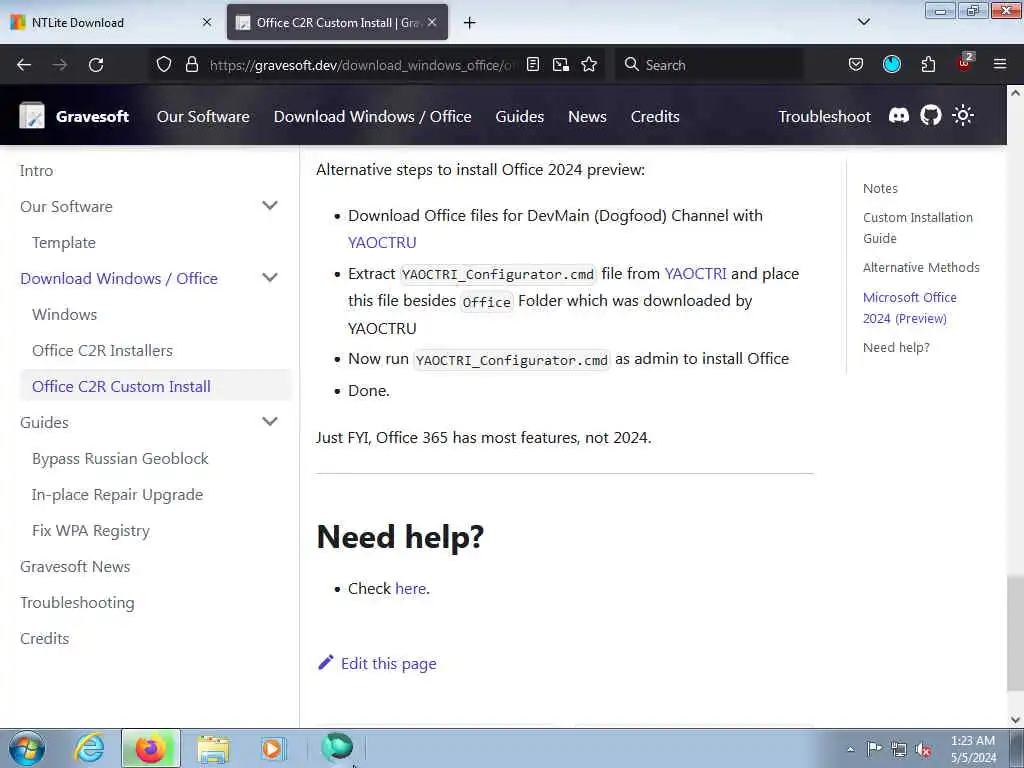This screenshot has height=768, width=1024.
Task: Jump to Custom Installation Guide section
Action: tap(918, 227)
